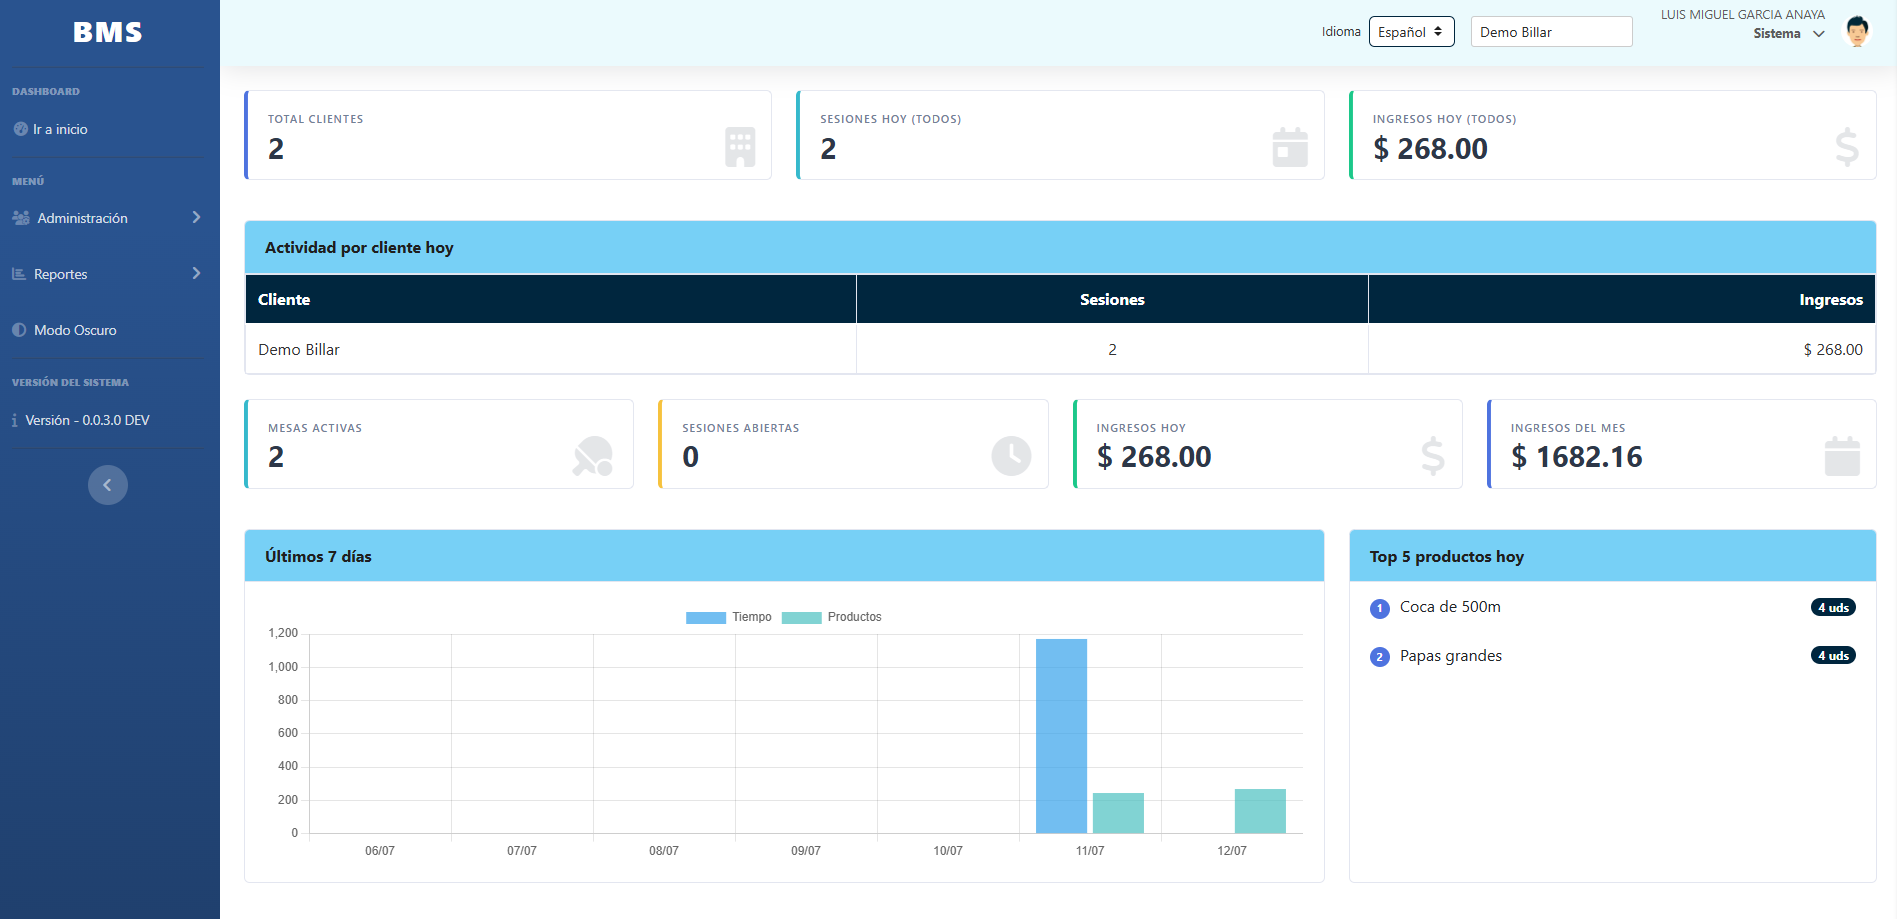Image resolution: width=1897 pixels, height=919 pixels.
Task: Click the chart icon beside Reportes
Action: click(x=19, y=274)
